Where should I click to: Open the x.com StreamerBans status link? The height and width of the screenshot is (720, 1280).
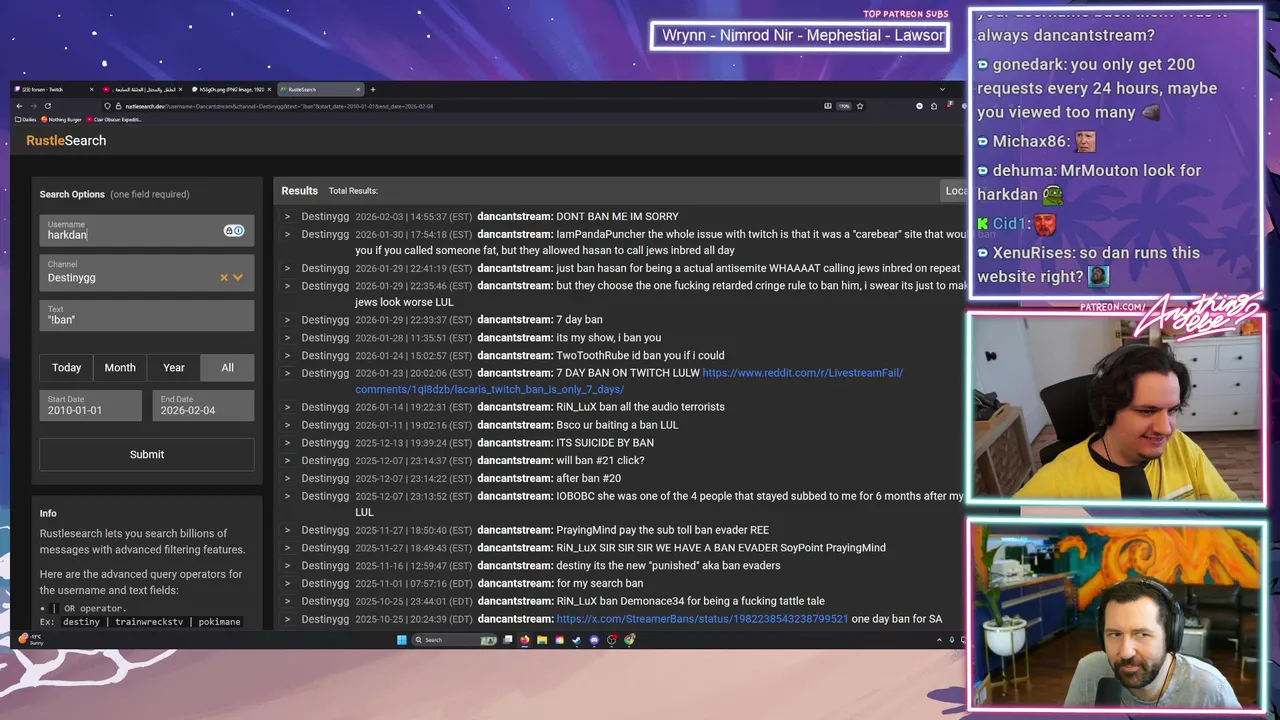pyautogui.click(x=702, y=619)
